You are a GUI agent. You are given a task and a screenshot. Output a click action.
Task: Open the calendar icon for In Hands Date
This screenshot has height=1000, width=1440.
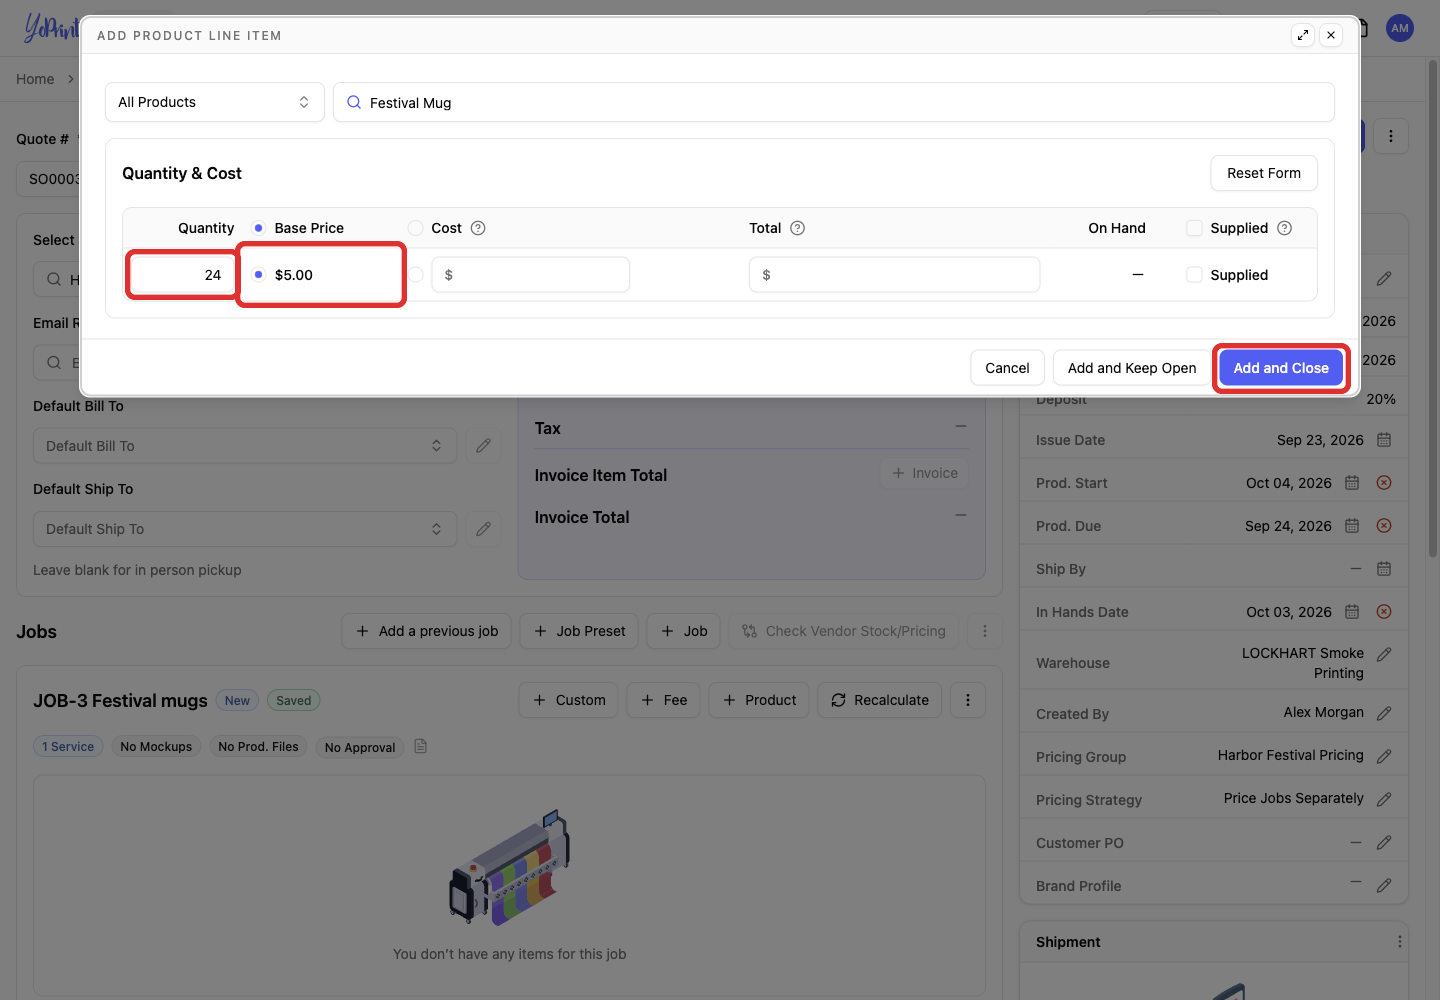pos(1352,612)
